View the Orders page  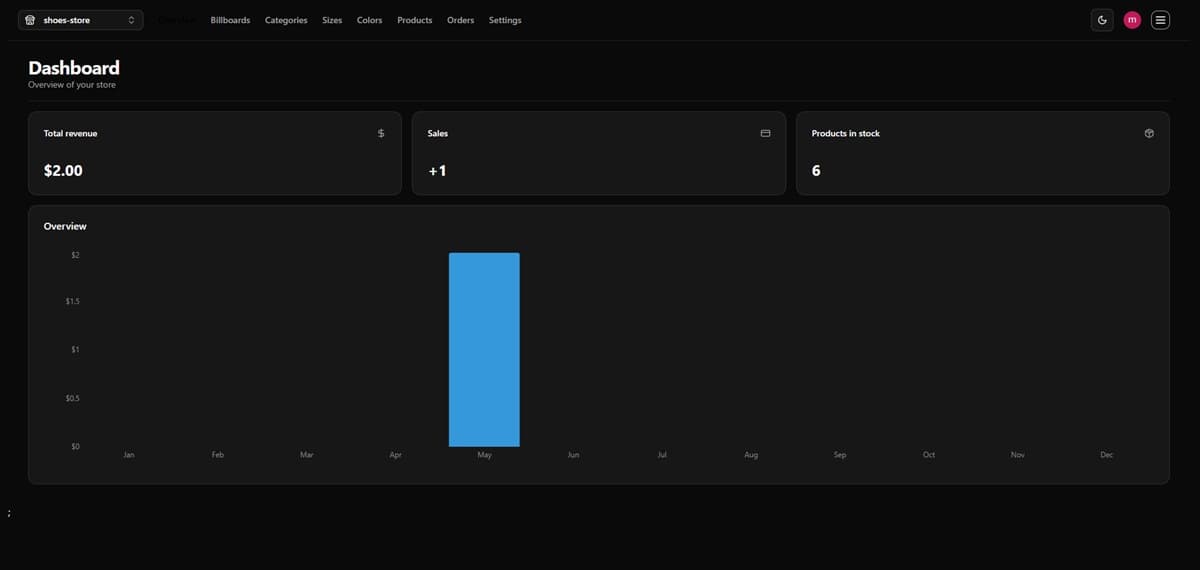tap(460, 20)
